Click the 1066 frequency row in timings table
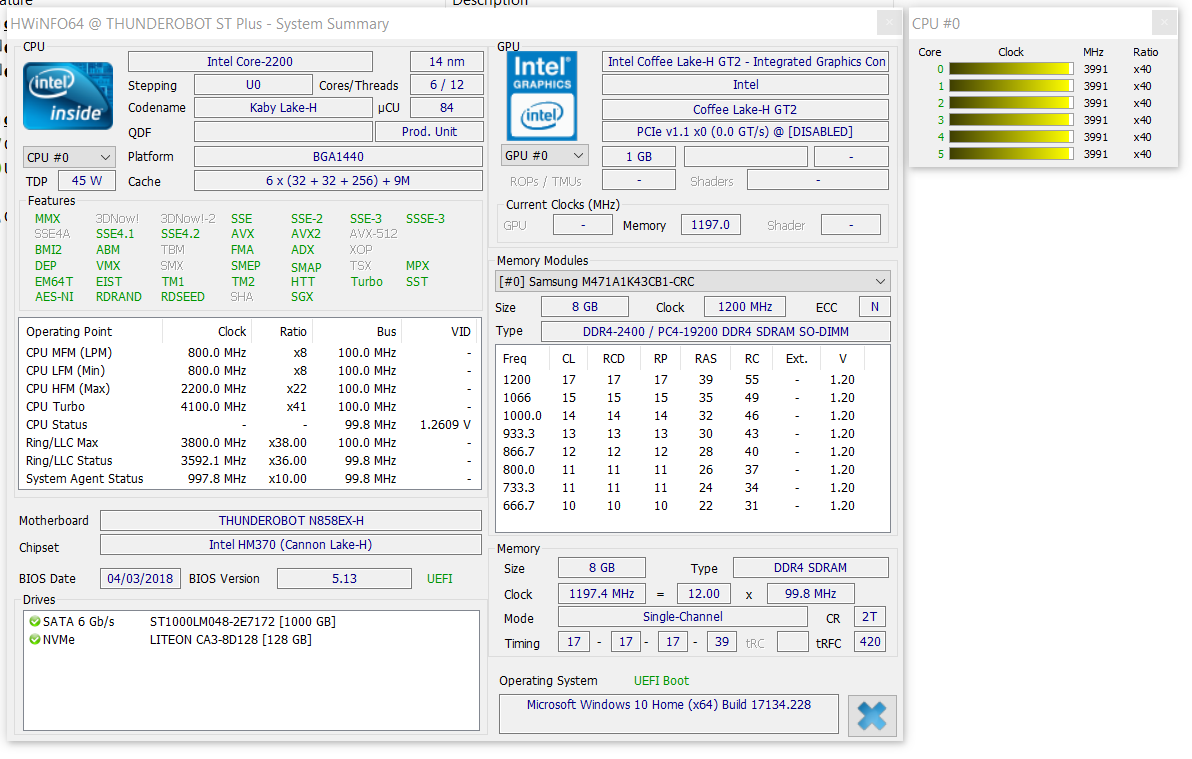The height and width of the screenshot is (759, 1192). 693,398
